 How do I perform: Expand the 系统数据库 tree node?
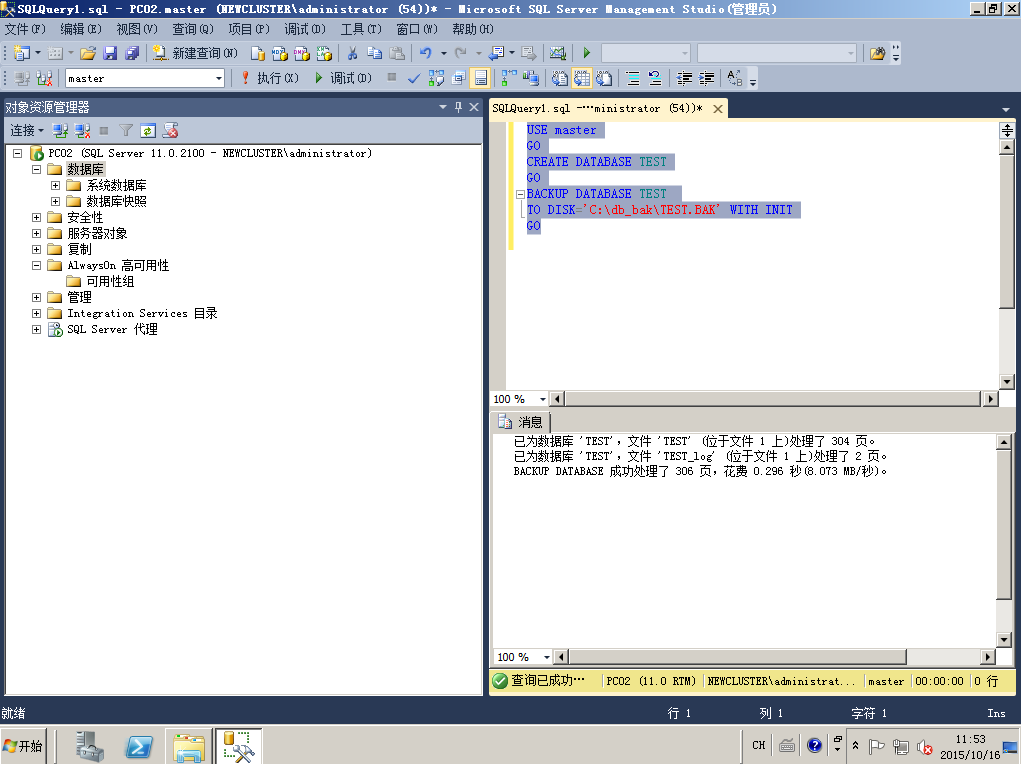[x=56, y=185]
